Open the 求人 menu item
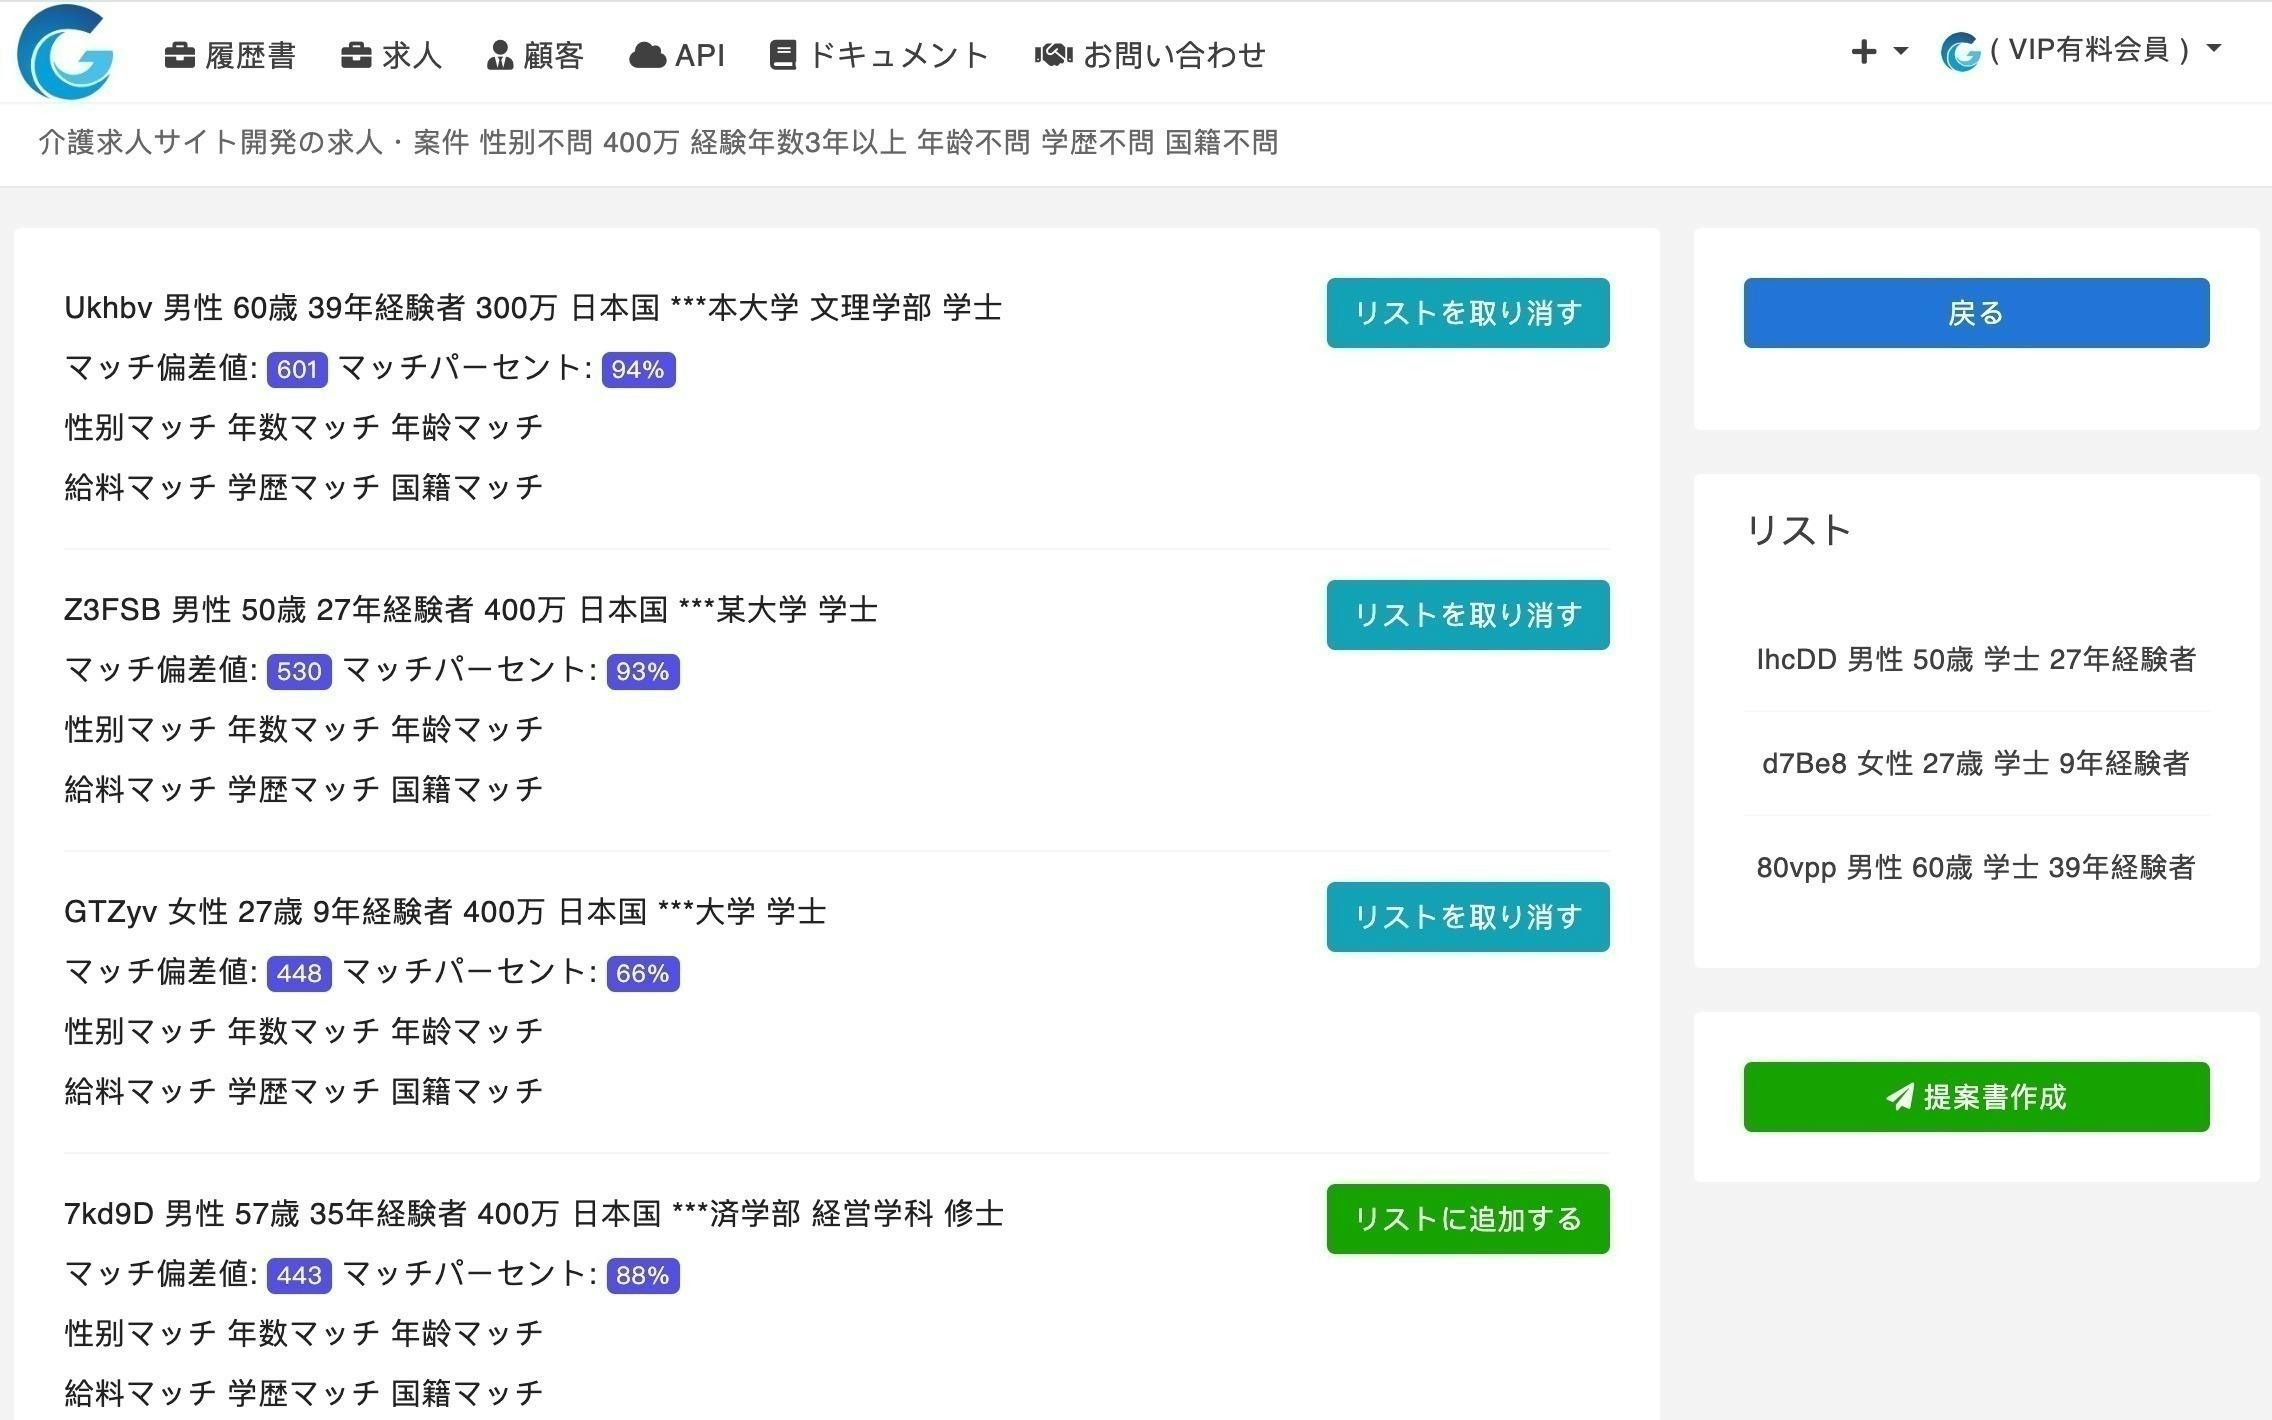2272x1420 pixels. (411, 55)
